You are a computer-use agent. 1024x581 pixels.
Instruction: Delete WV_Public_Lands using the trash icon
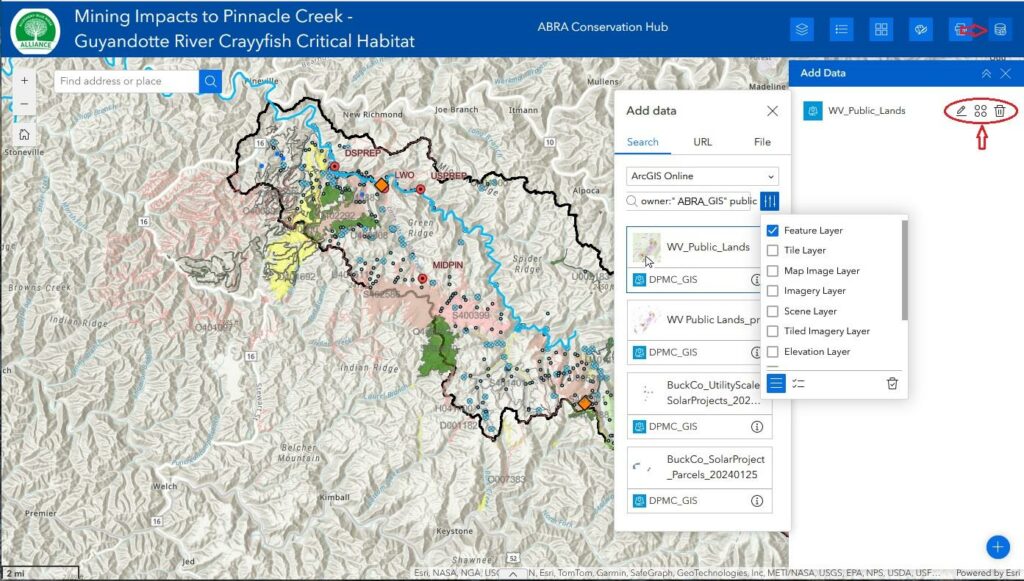(999, 111)
